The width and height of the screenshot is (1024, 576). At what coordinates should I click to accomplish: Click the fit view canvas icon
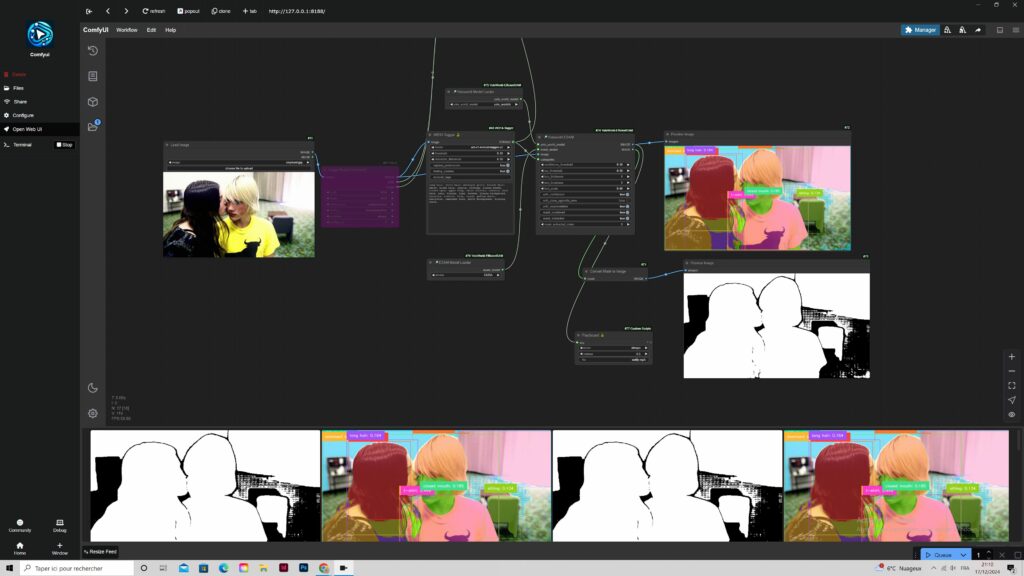(1011, 385)
